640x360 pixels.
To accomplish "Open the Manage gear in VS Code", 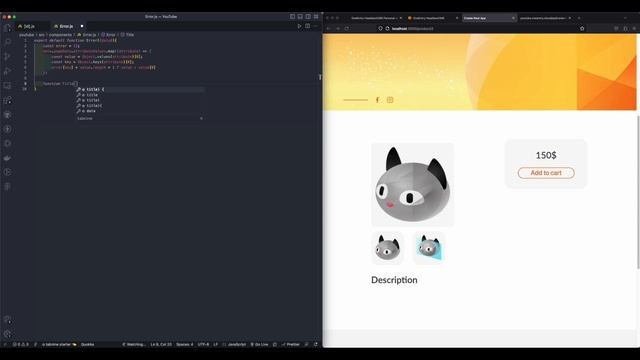I will click(7, 334).
